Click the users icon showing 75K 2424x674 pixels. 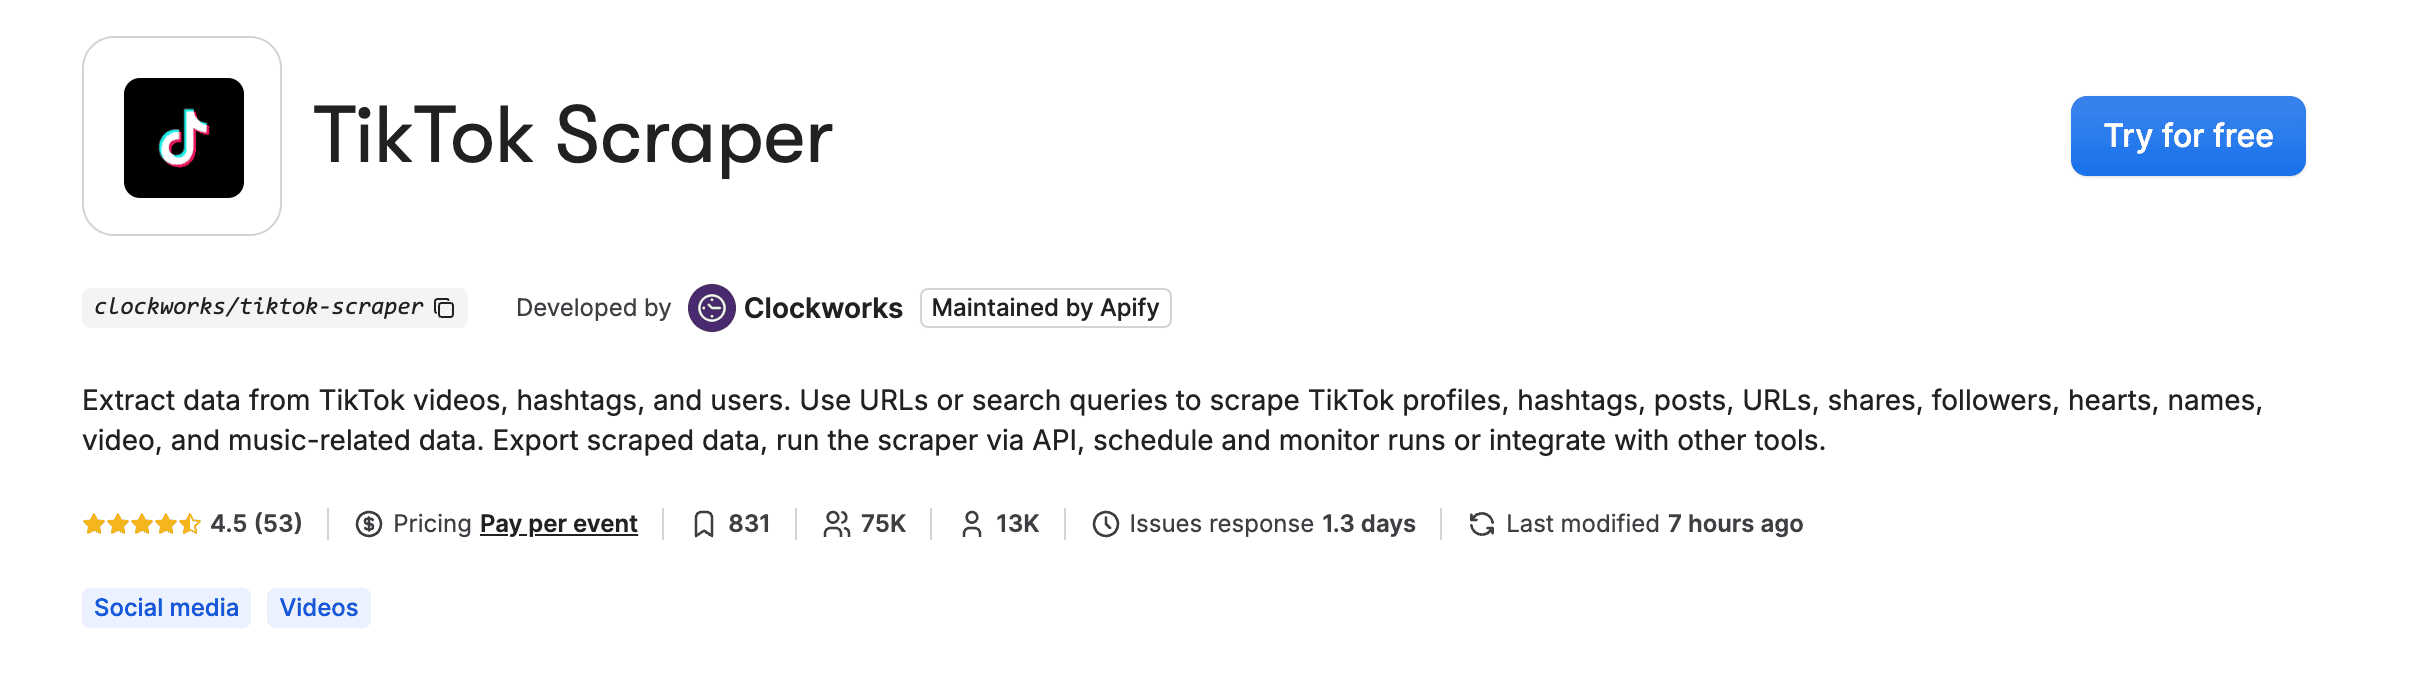click(x=838, y=522)
